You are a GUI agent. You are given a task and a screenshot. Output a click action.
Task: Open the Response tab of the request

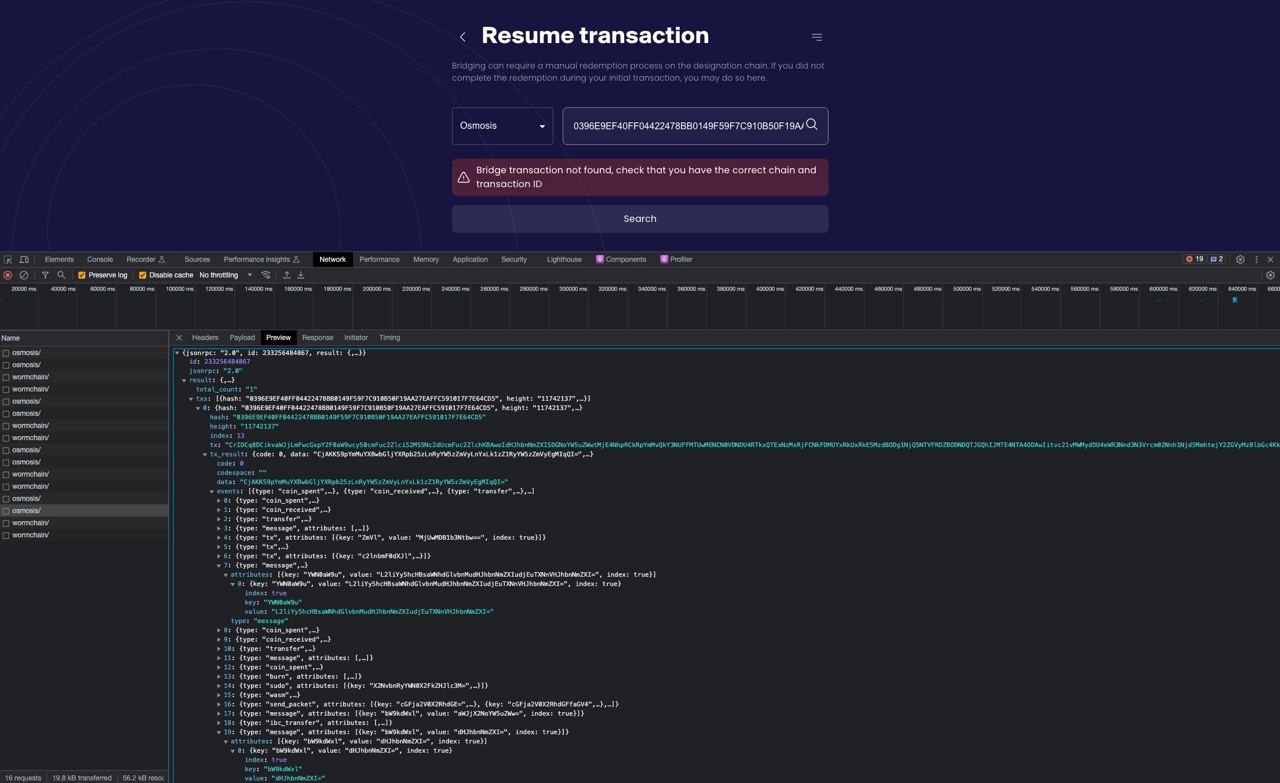tap(317, 337)
